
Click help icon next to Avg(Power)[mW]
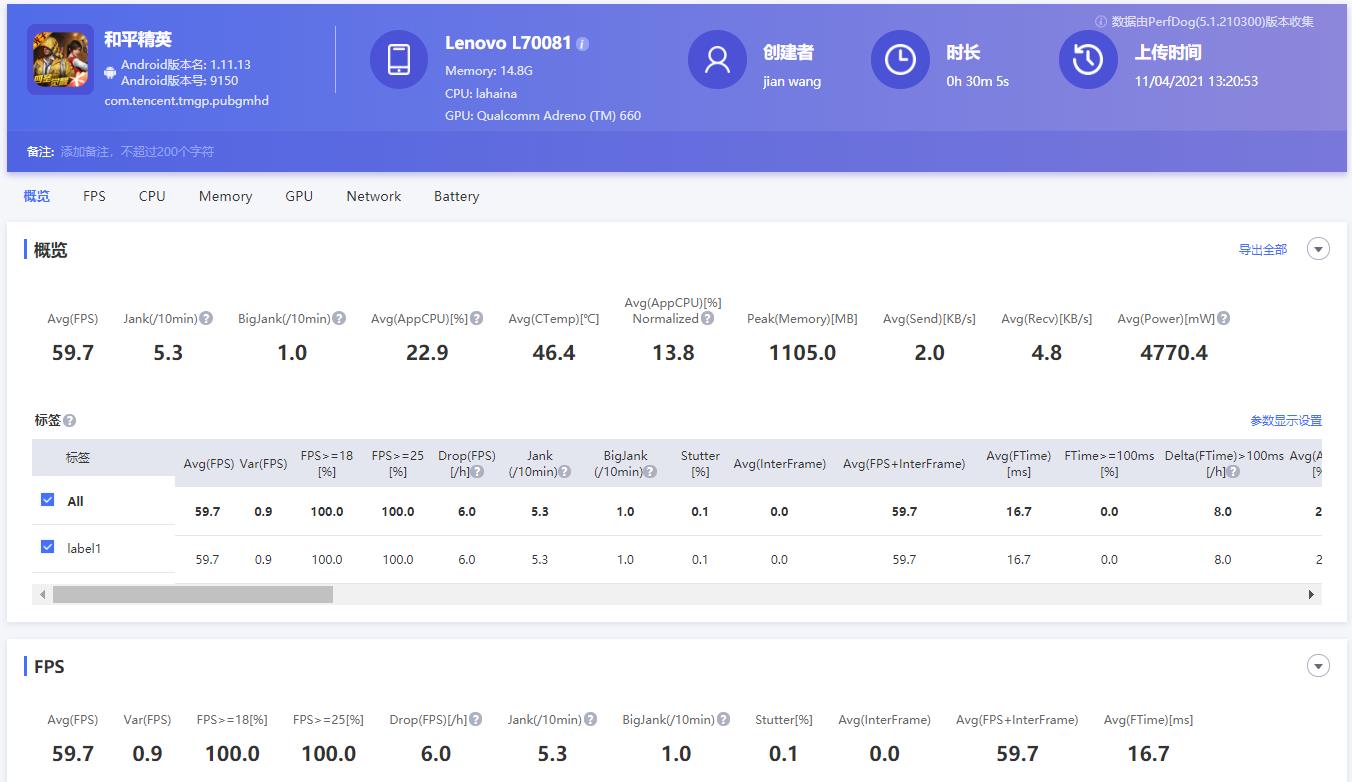click(x=1223, y=319)
